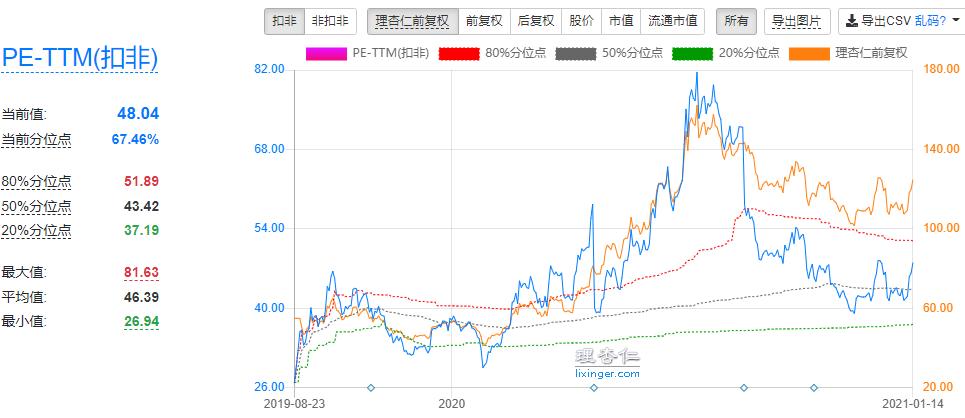Toggle 50%分位点 legend series
This screenshot has height=418, width=965.
(609, 53)
